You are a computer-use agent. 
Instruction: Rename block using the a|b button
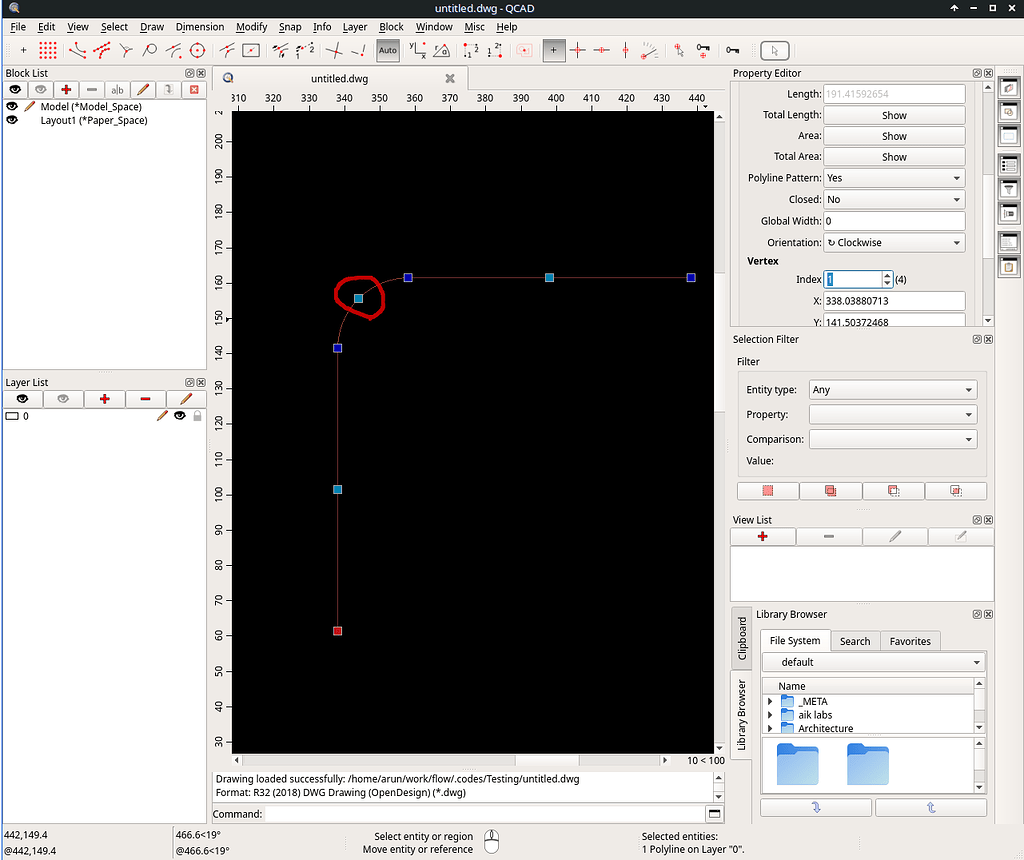point(117,89)
